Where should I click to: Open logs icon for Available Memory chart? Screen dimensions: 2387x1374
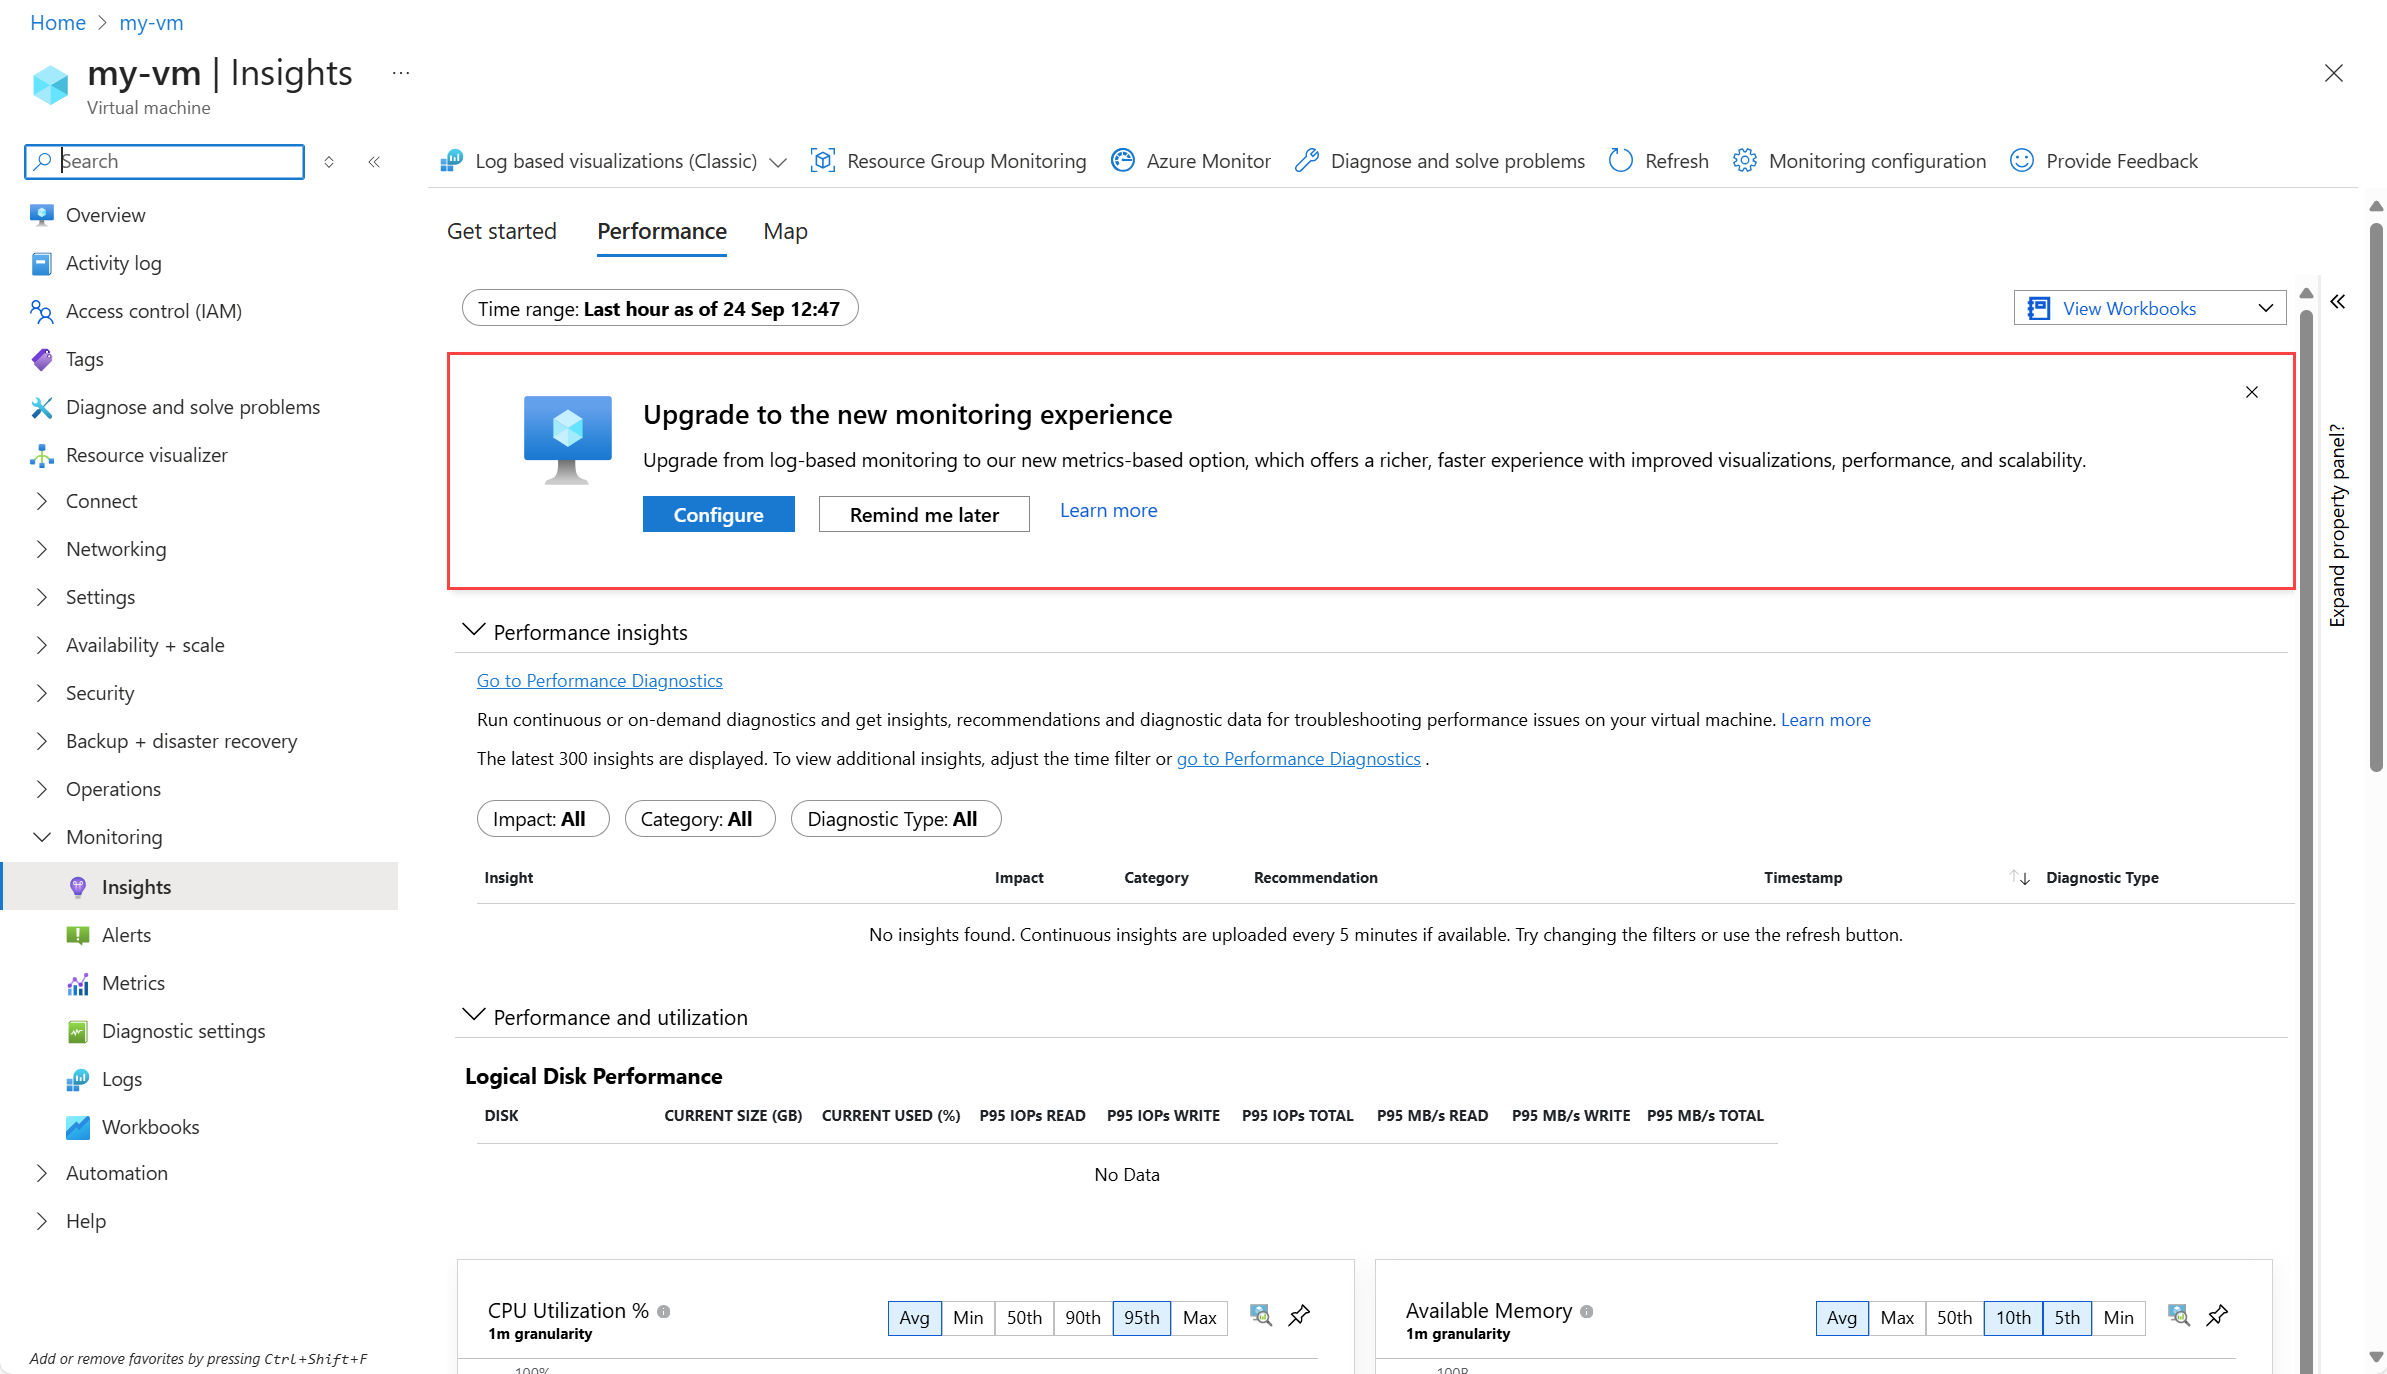click(2178, 1316)
